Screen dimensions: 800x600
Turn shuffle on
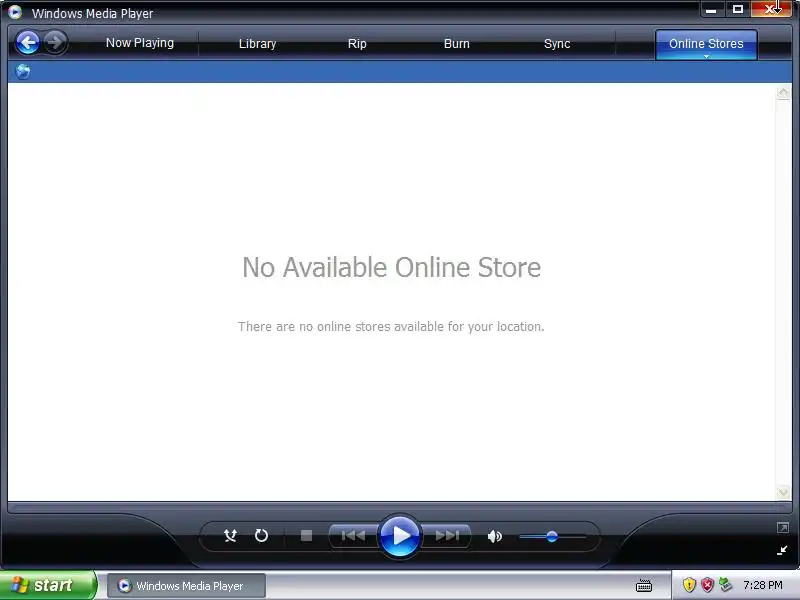point(230,536)
